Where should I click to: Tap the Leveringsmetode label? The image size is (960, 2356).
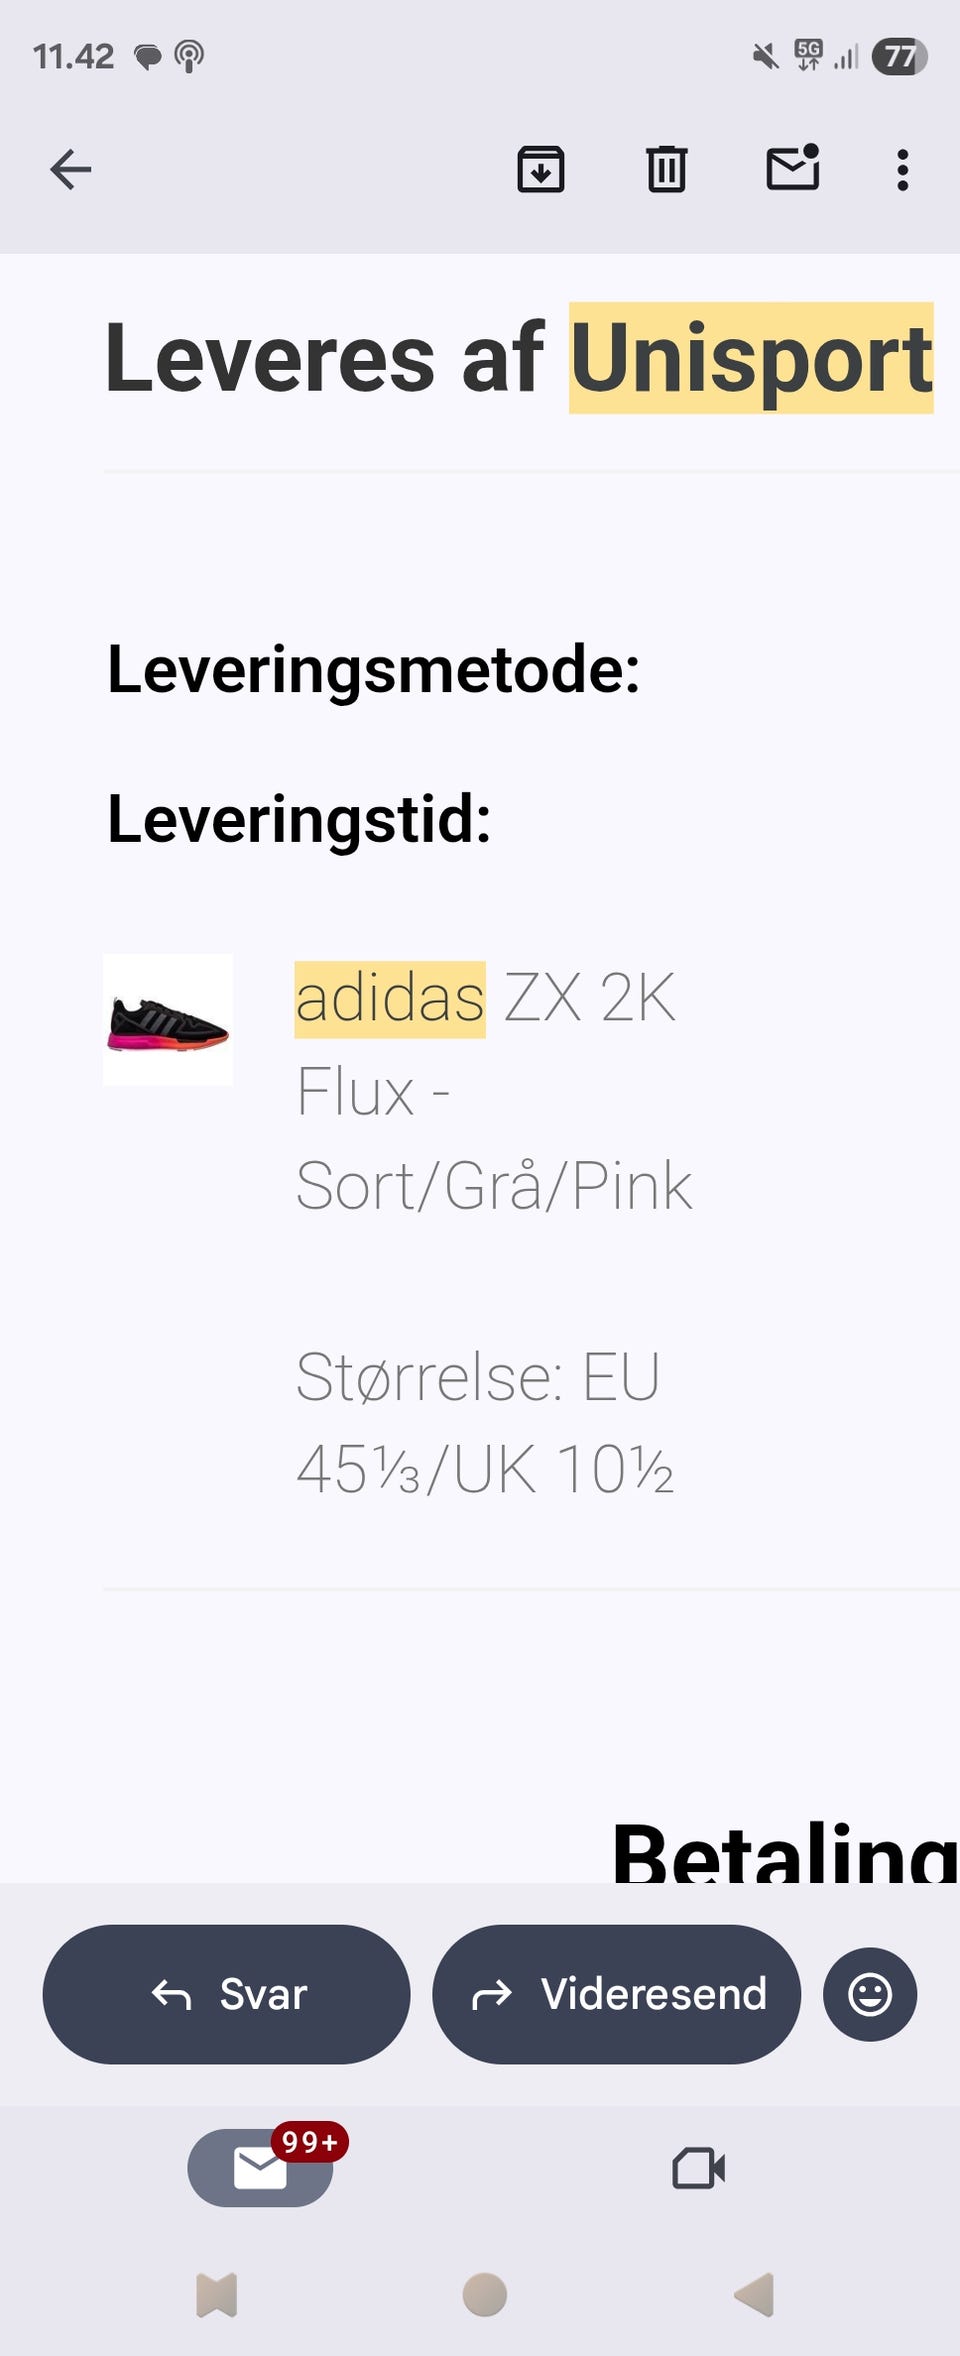point(373,669)
